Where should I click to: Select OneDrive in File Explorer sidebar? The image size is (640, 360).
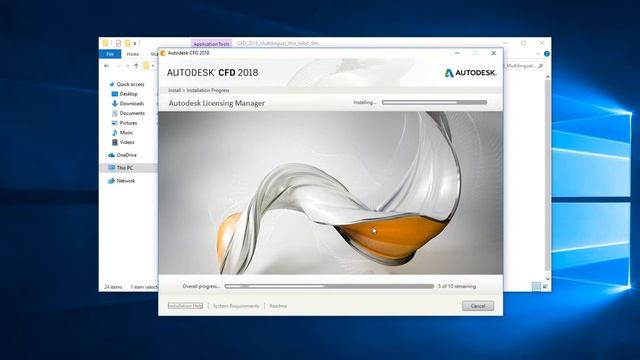click(127, 155)
